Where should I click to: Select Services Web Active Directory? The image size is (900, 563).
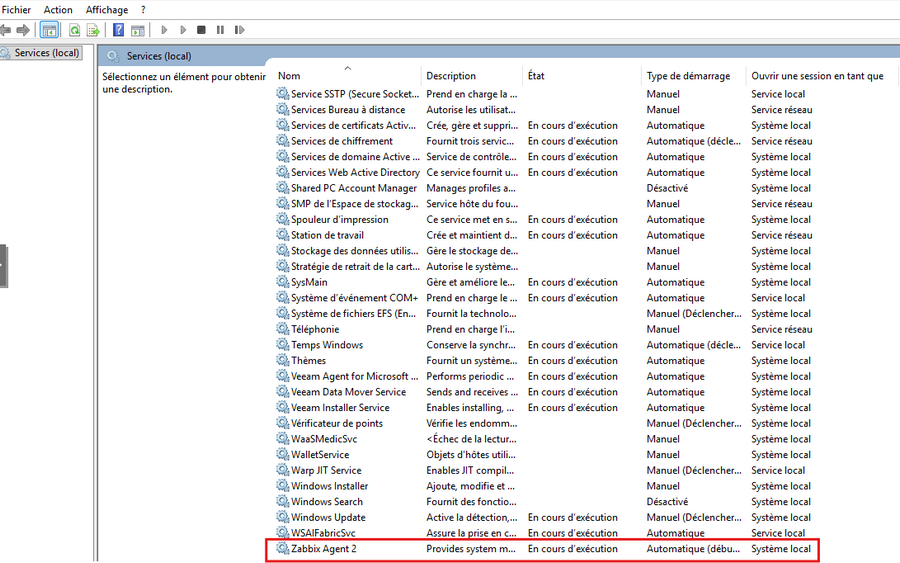pyautogui.click(x=355, y=172)
